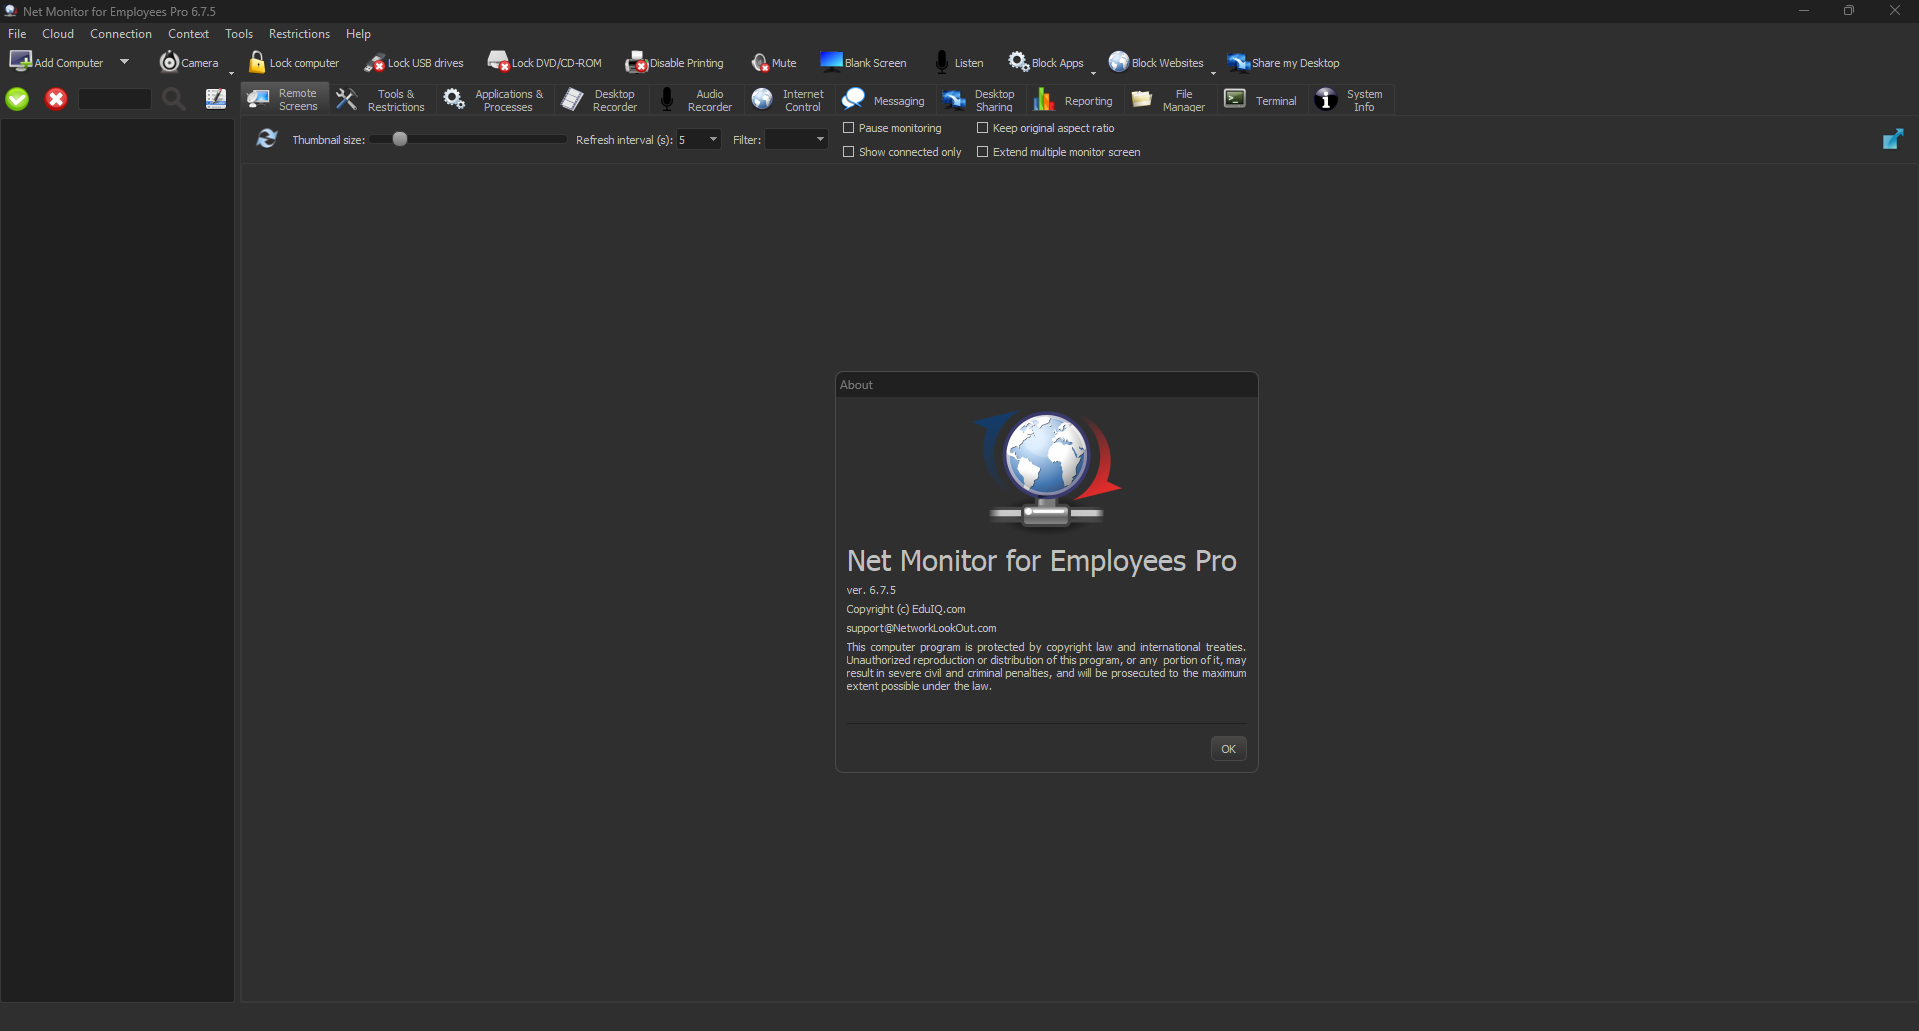Screen dimensions: 1919x1031
Task: Select the Lock USB drives icon
Action: [374, 63]
